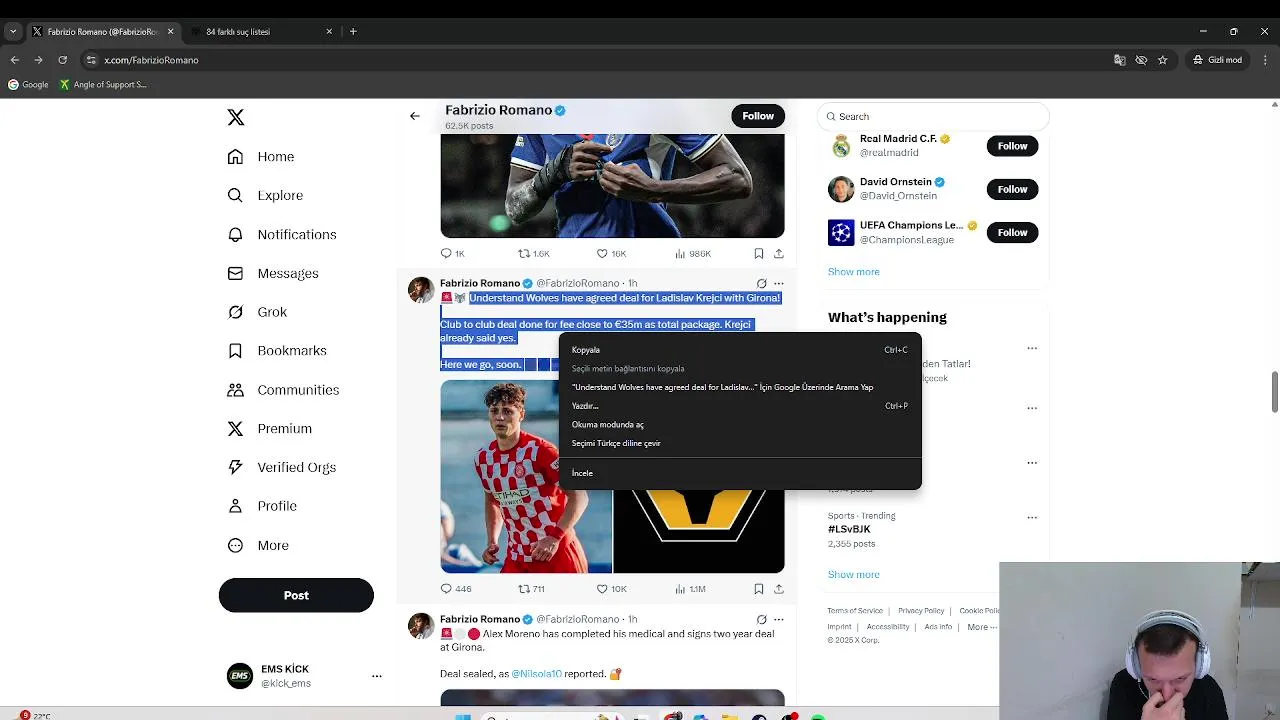Image resolution: width=1280 pixels, height=720 pixels.
Task: Follow Real Madrid C.F.
Action: 1012,146
